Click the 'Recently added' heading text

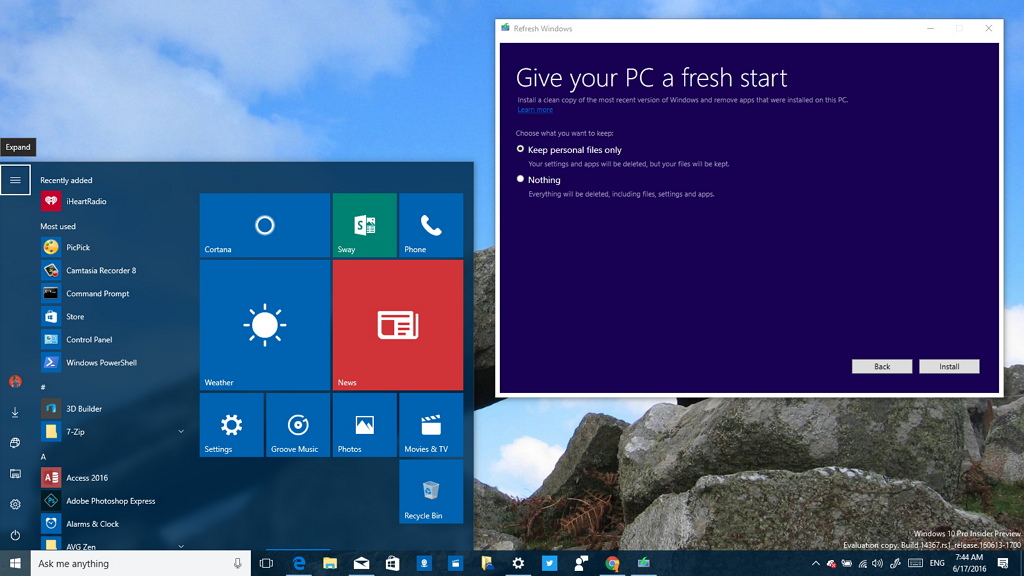pos(66,180)
